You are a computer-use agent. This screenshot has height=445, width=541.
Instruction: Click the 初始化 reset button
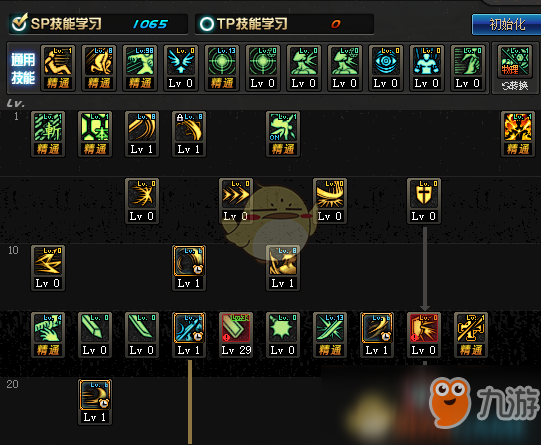[x=506, y=24]
